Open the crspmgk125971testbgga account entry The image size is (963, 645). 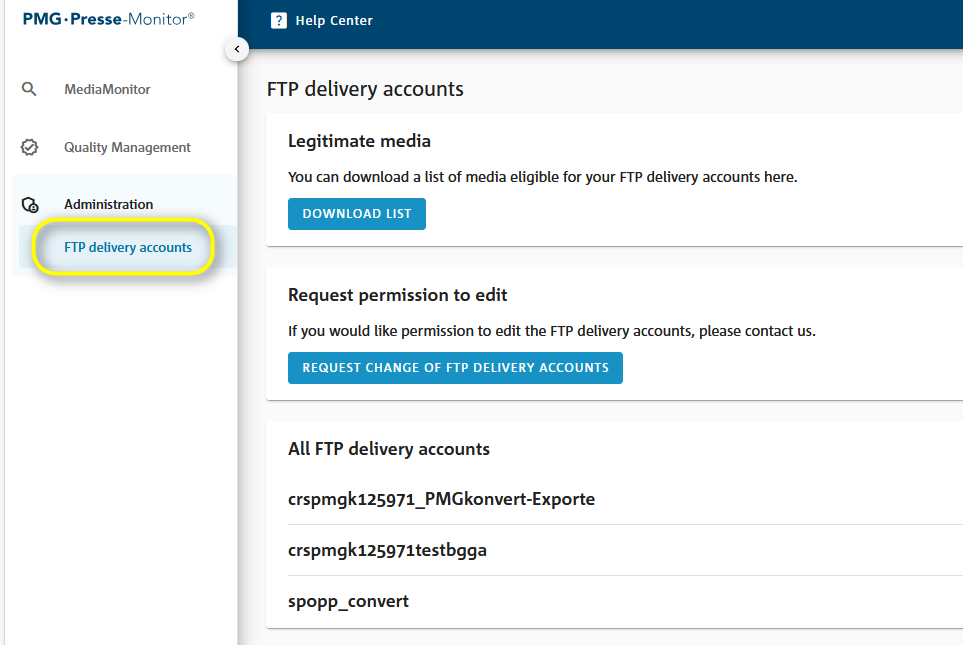[387, 550]
